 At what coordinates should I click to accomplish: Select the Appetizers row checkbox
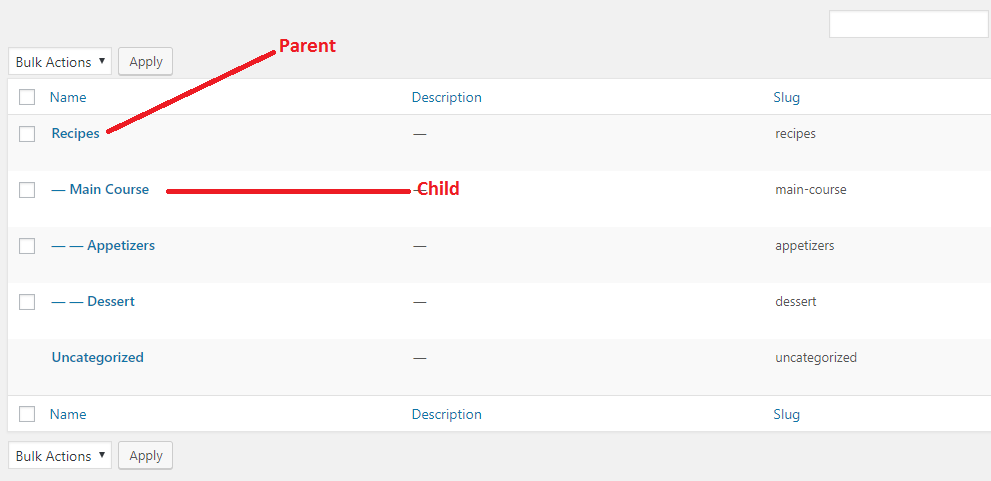(x=27, y=246)
